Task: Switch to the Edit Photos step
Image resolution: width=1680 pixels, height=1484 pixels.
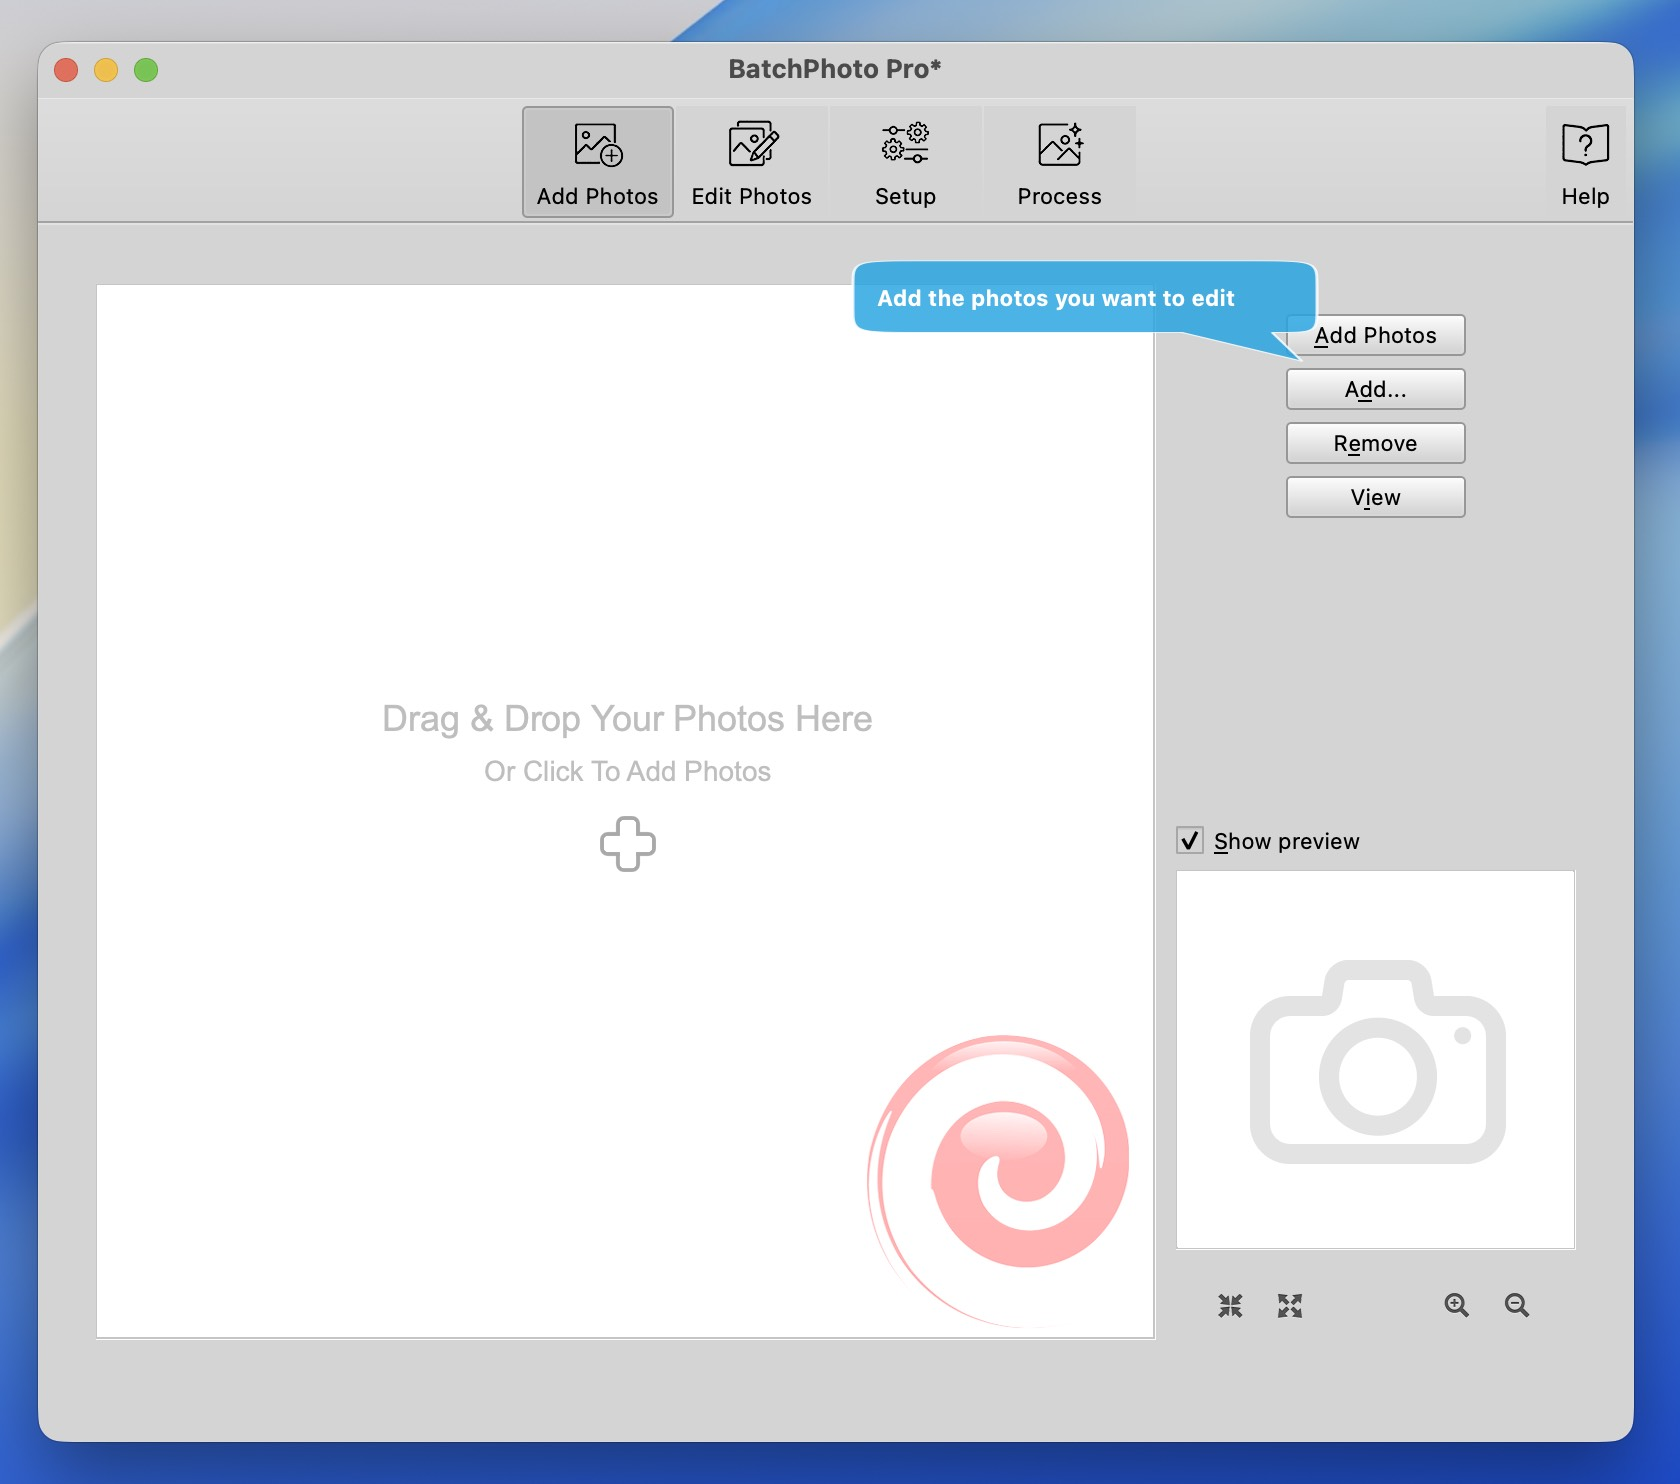Action: 751,162
